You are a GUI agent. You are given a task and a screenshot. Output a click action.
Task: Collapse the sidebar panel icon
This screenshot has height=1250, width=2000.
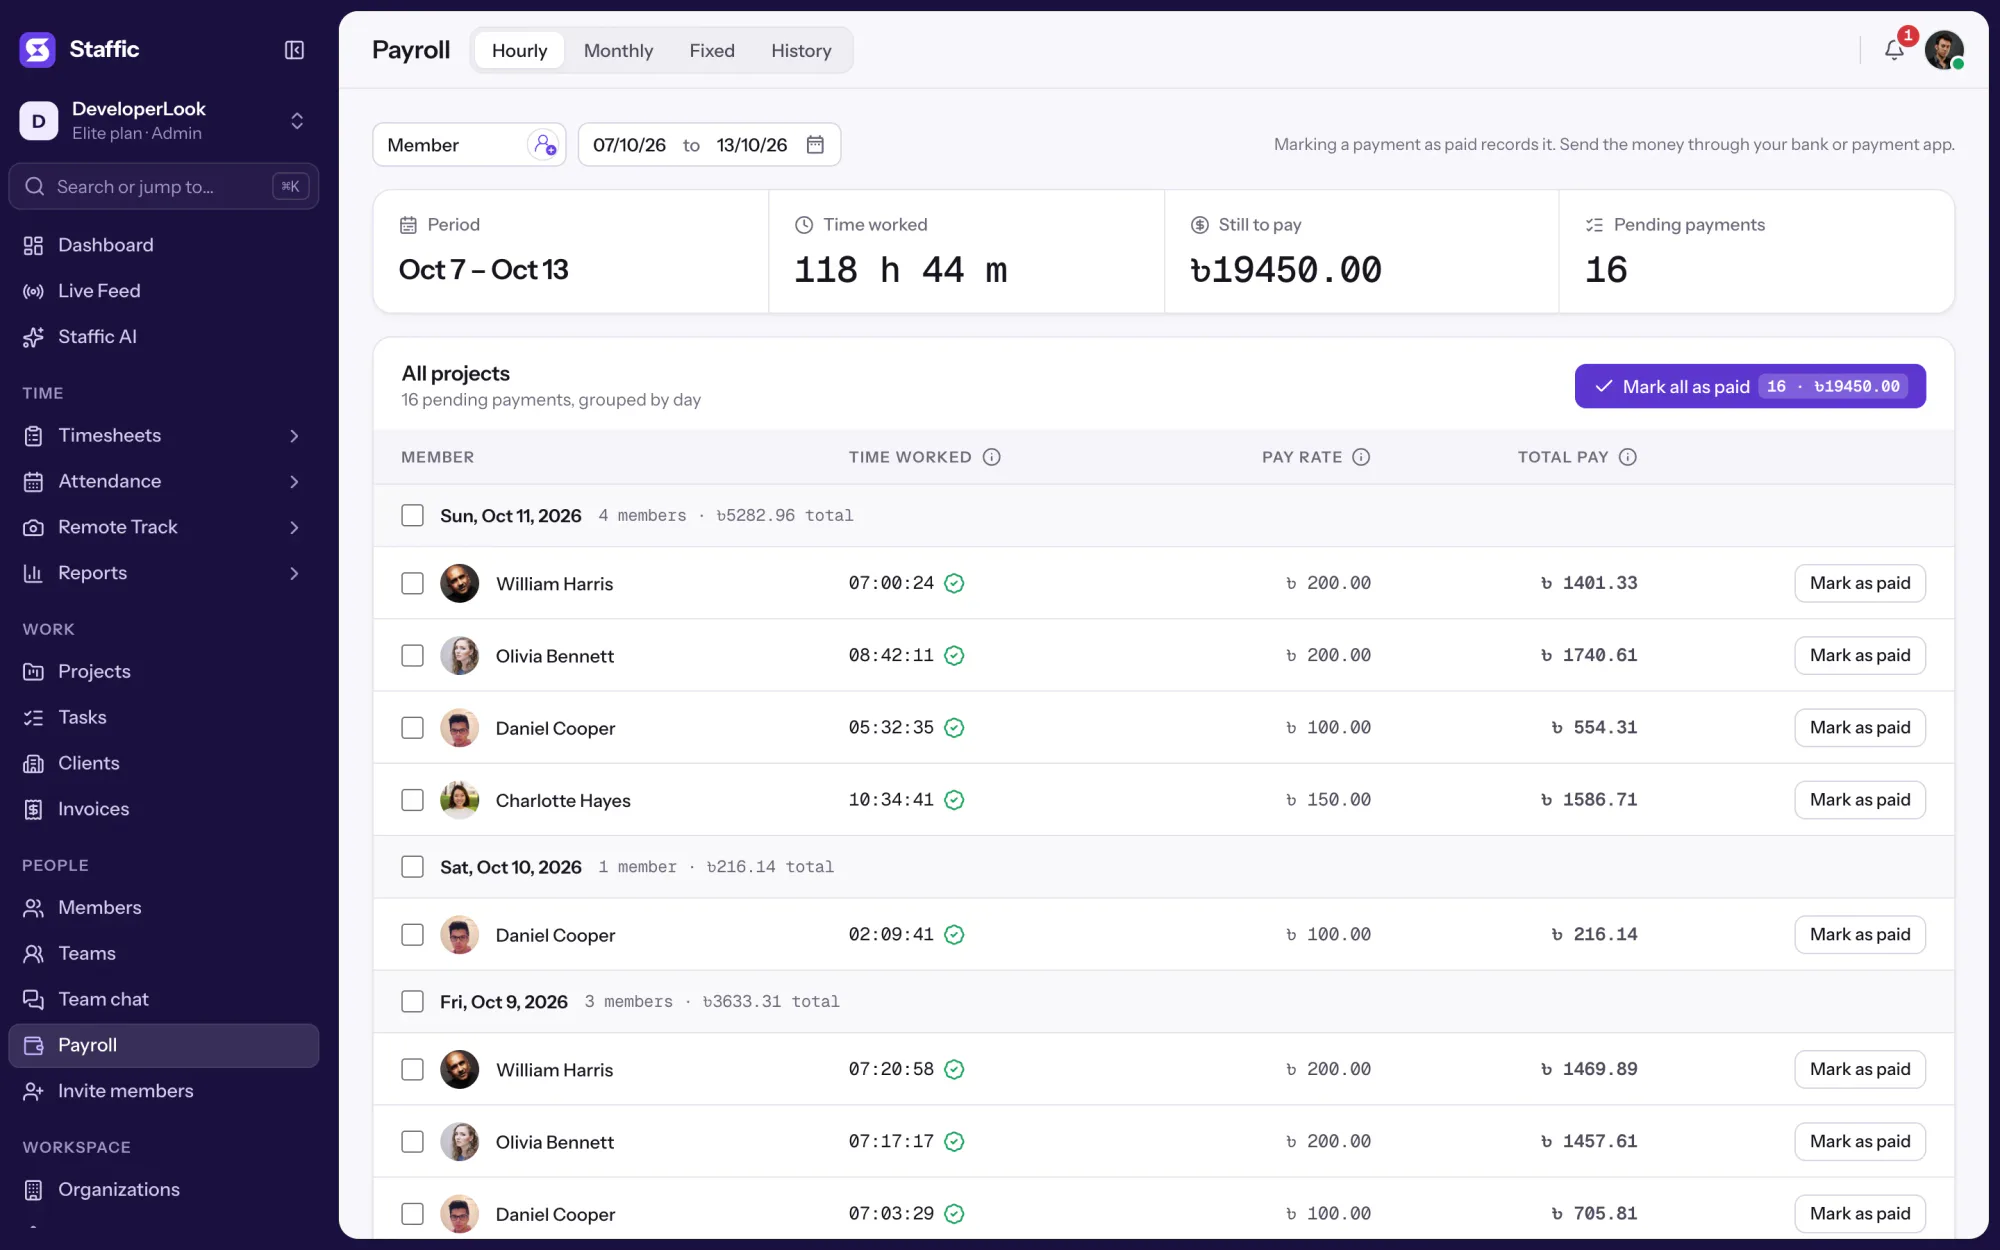pos(294,50)
